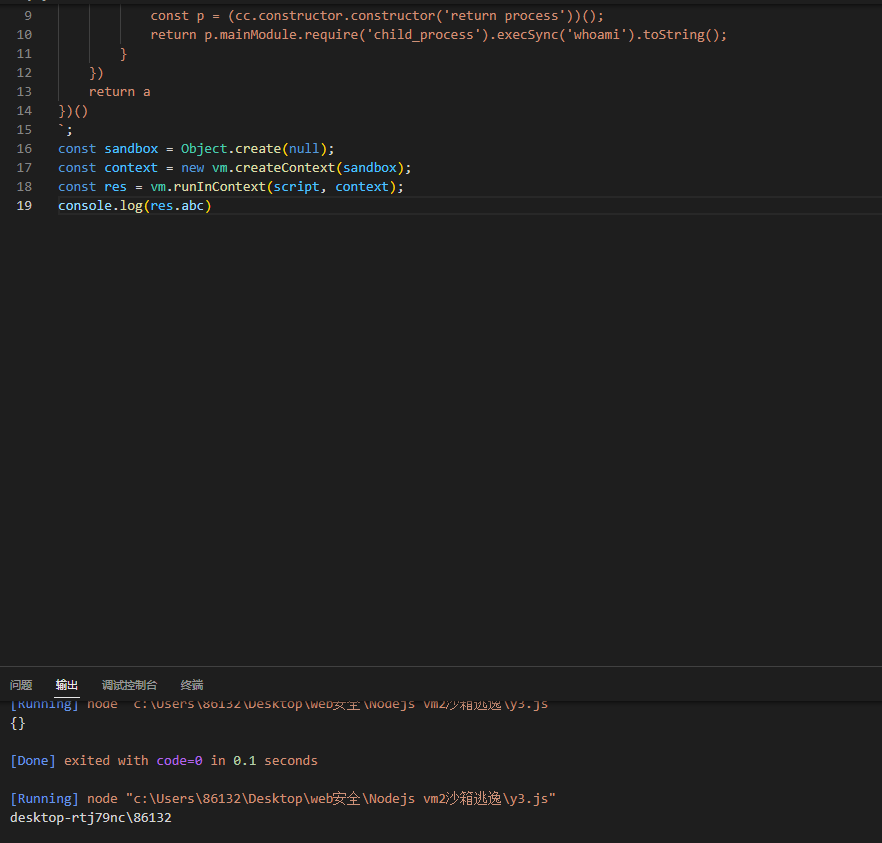The width and height of the screenshot is (882, 843).
Task: Click 'null' keyword on line 16
Action: tap(304, 149)
